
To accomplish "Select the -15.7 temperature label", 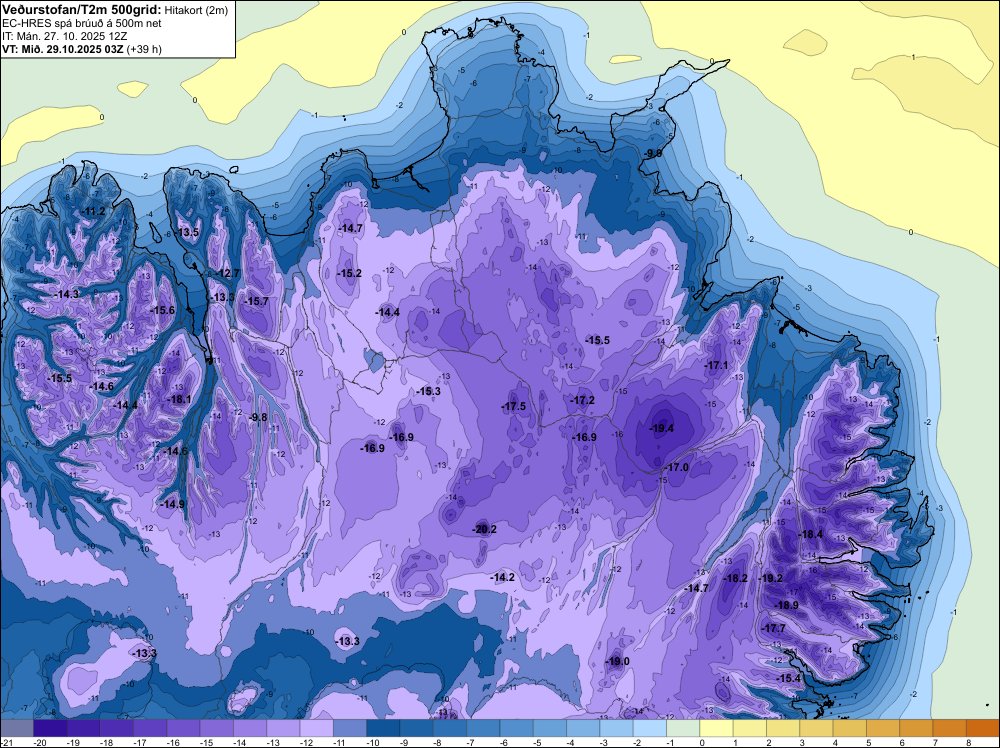I will point(256,301).
